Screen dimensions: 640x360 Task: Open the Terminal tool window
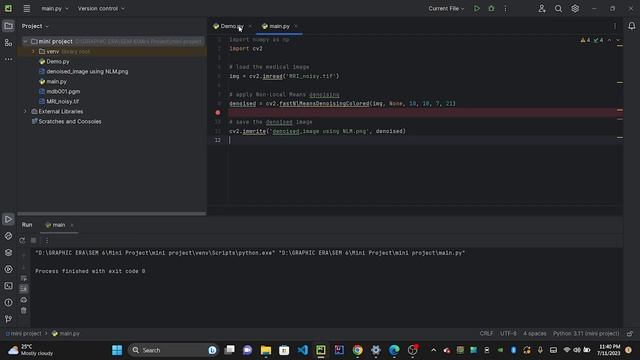tap(8, 286)
